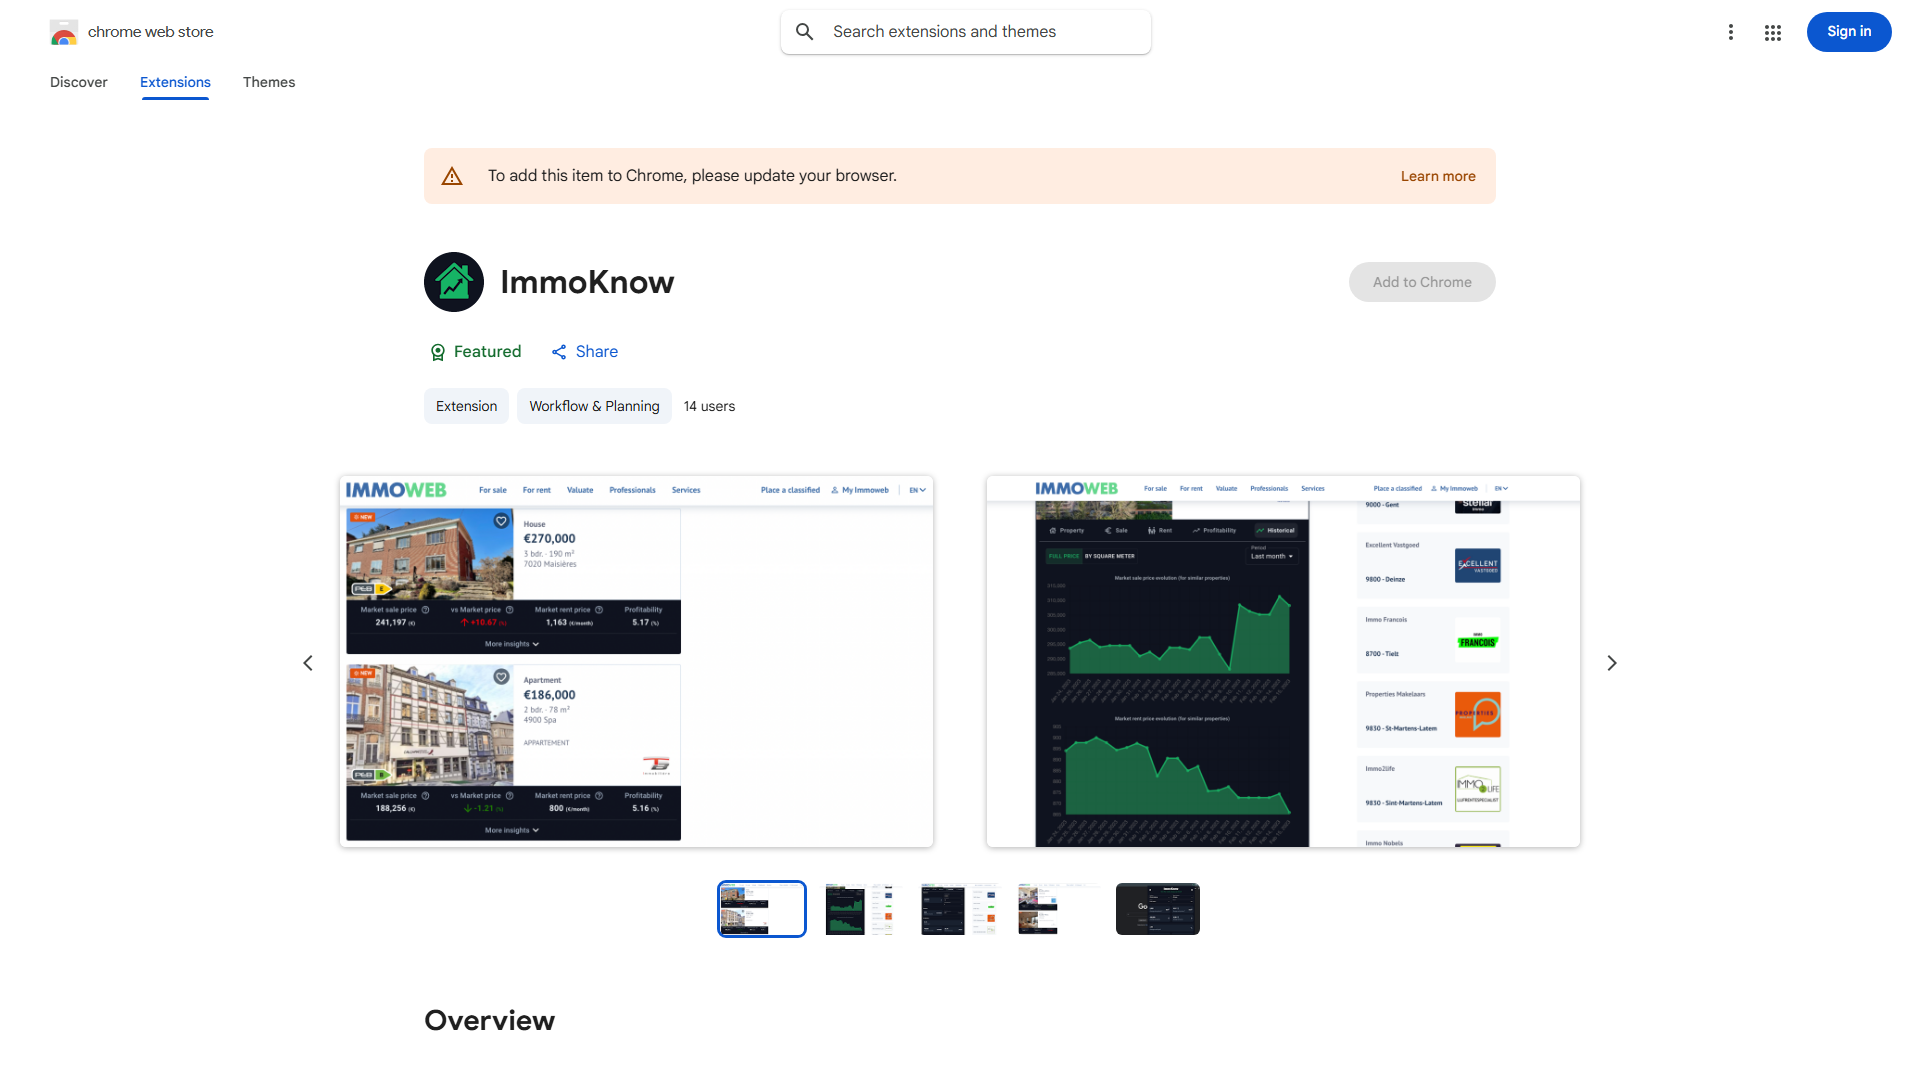Open the Extensions tab

coord(175,82)
